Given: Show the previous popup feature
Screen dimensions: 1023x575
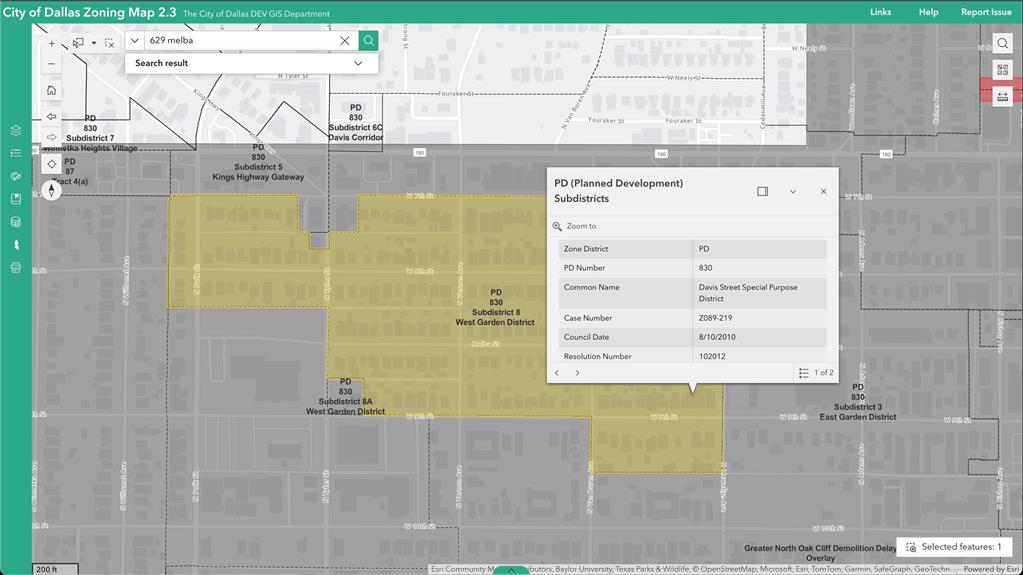Looking at the screenshot, I should click(557, 373).
